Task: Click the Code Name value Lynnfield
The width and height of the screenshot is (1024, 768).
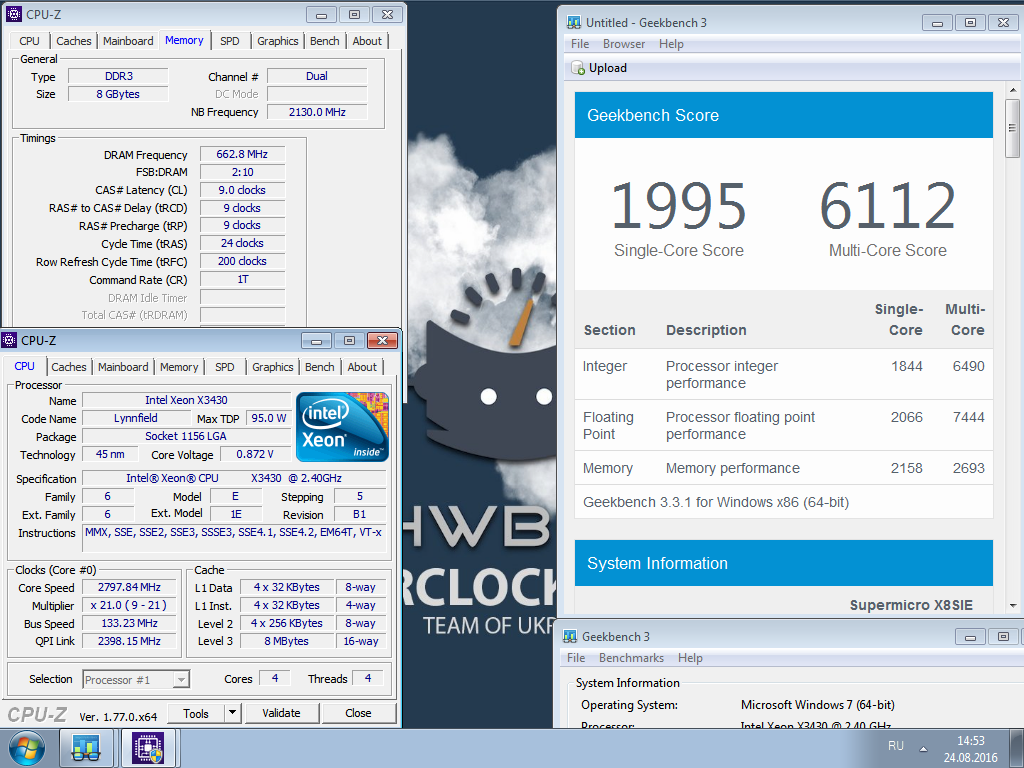Action: (136, 418)
